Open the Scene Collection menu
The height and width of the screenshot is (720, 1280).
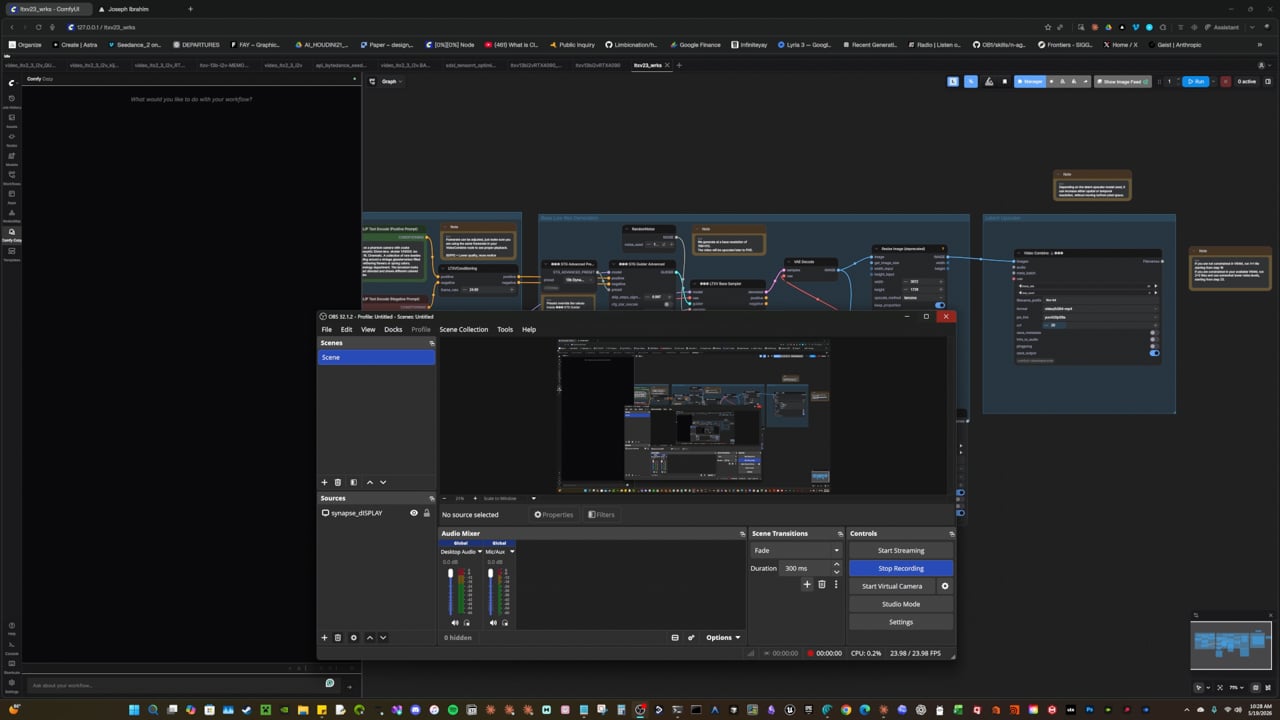tap(464, 329)
